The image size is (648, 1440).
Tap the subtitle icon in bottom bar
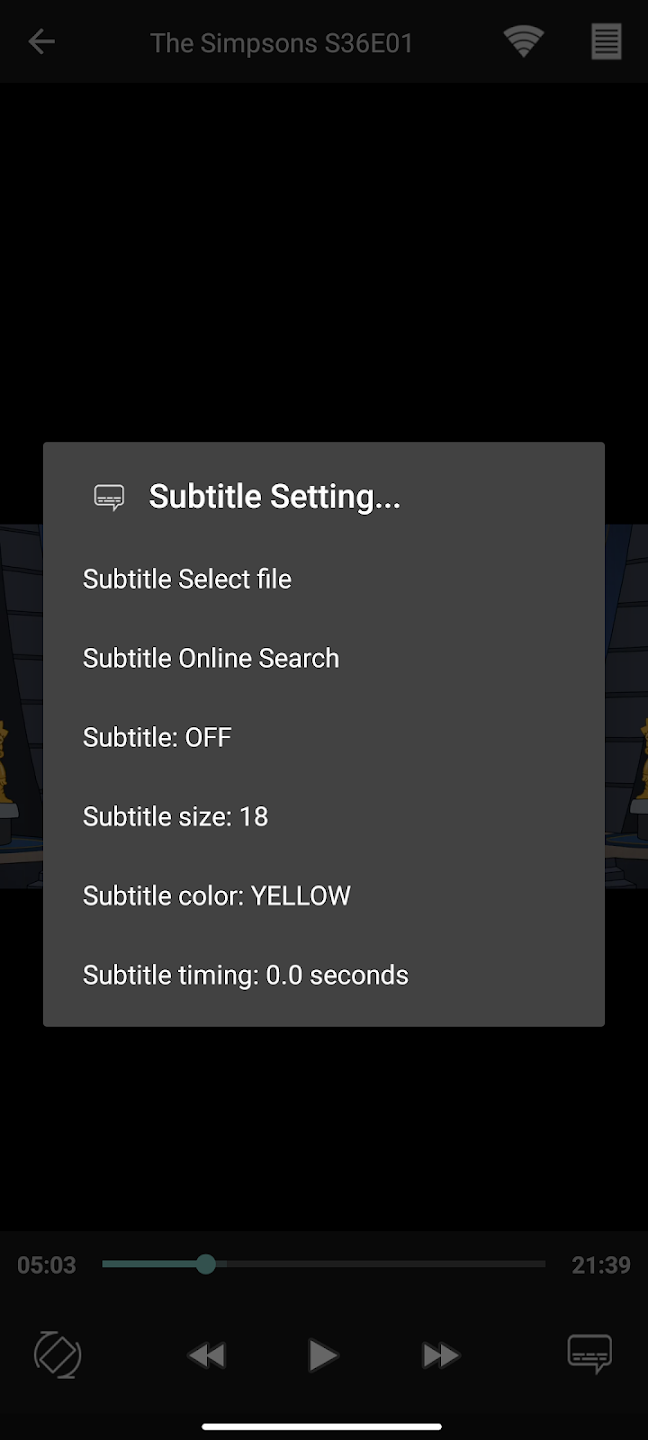coord(589,1354)
